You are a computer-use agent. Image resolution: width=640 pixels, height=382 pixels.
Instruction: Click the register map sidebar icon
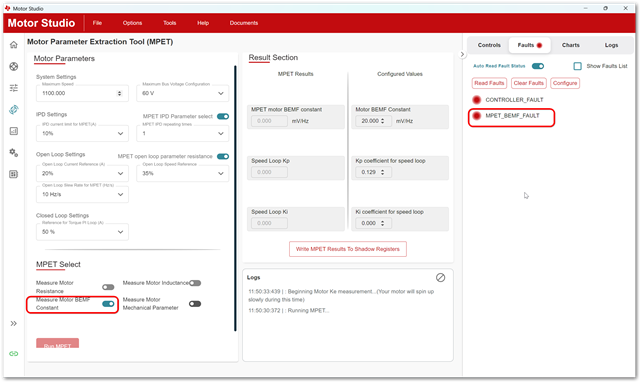click(x=13, y=174)
